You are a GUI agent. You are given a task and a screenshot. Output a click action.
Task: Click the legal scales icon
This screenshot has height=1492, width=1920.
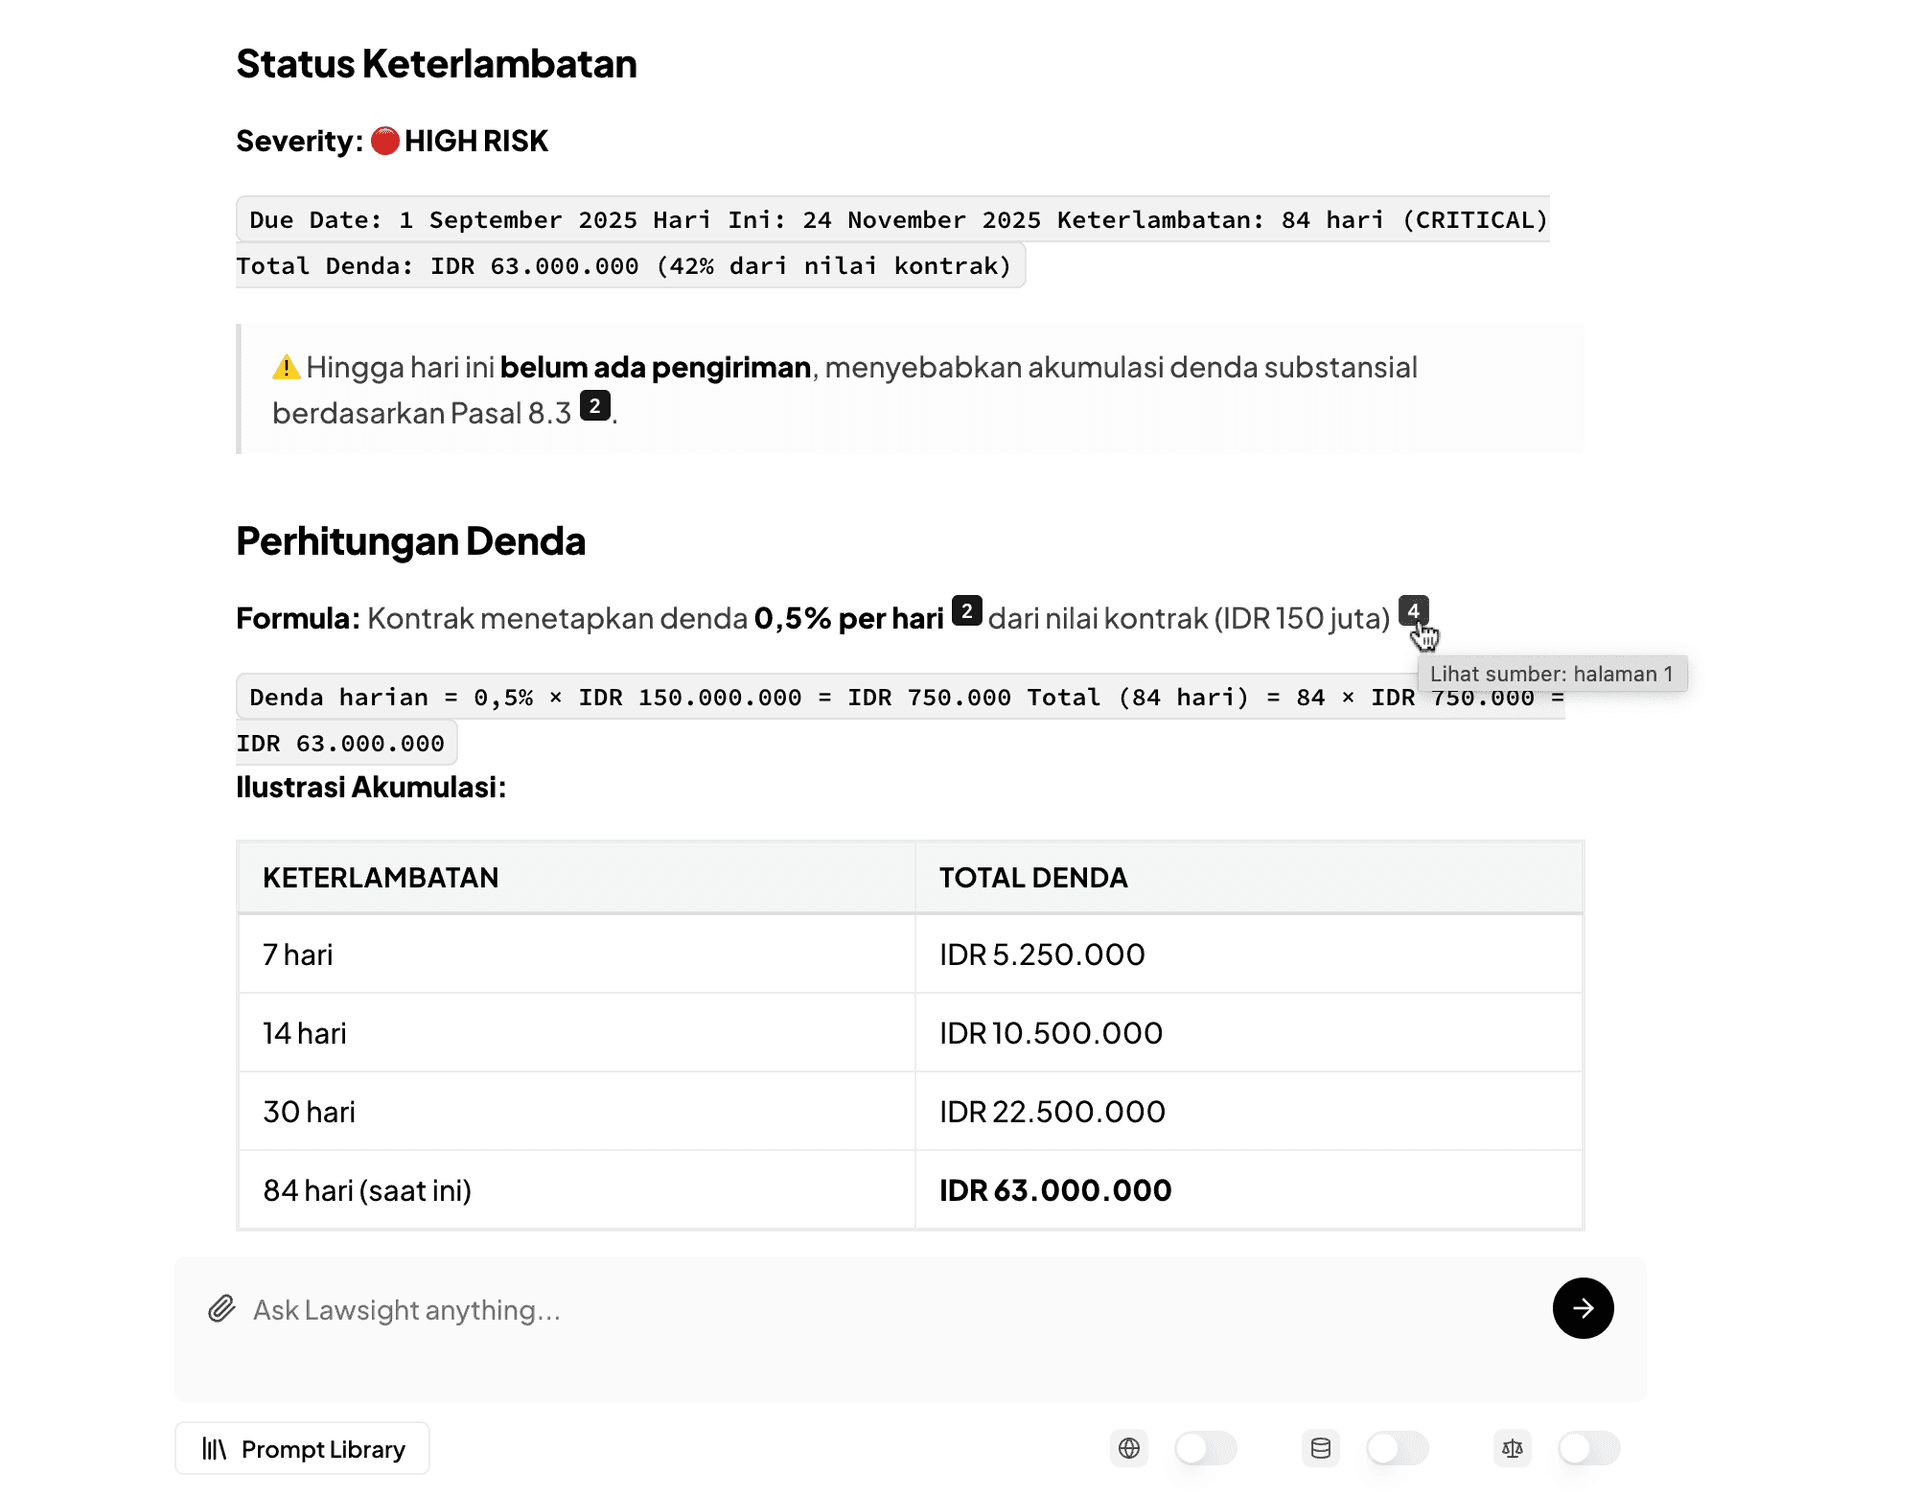1513,1447
